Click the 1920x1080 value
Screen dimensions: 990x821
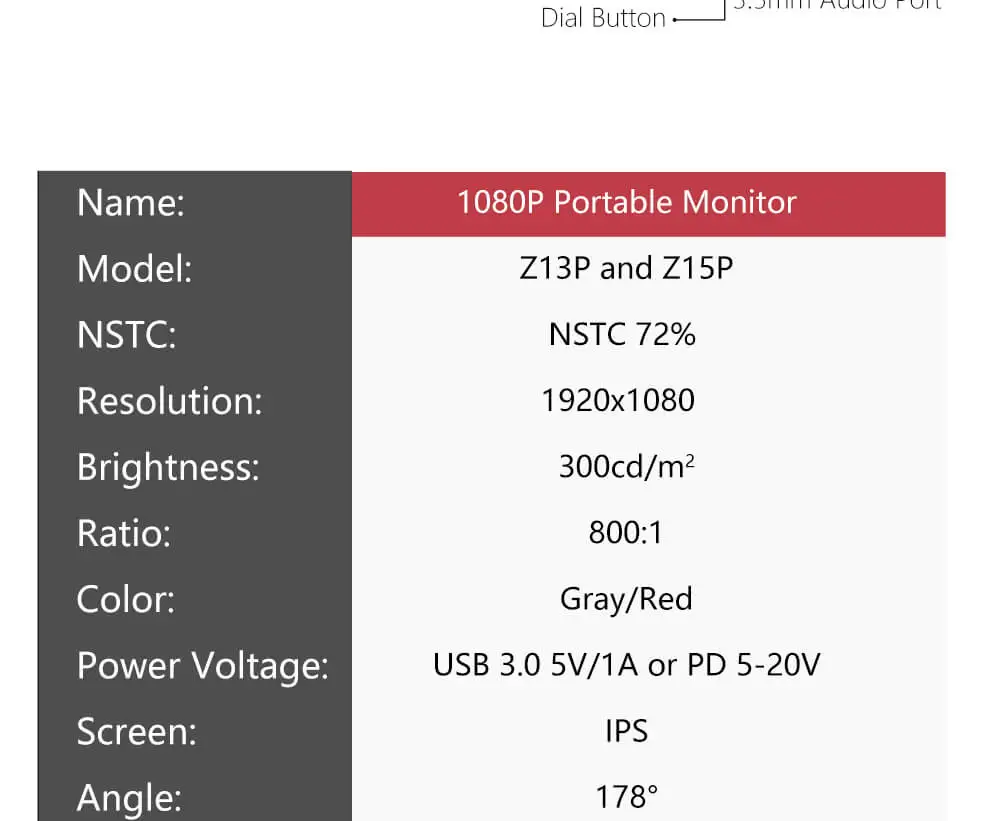point(618,400)
